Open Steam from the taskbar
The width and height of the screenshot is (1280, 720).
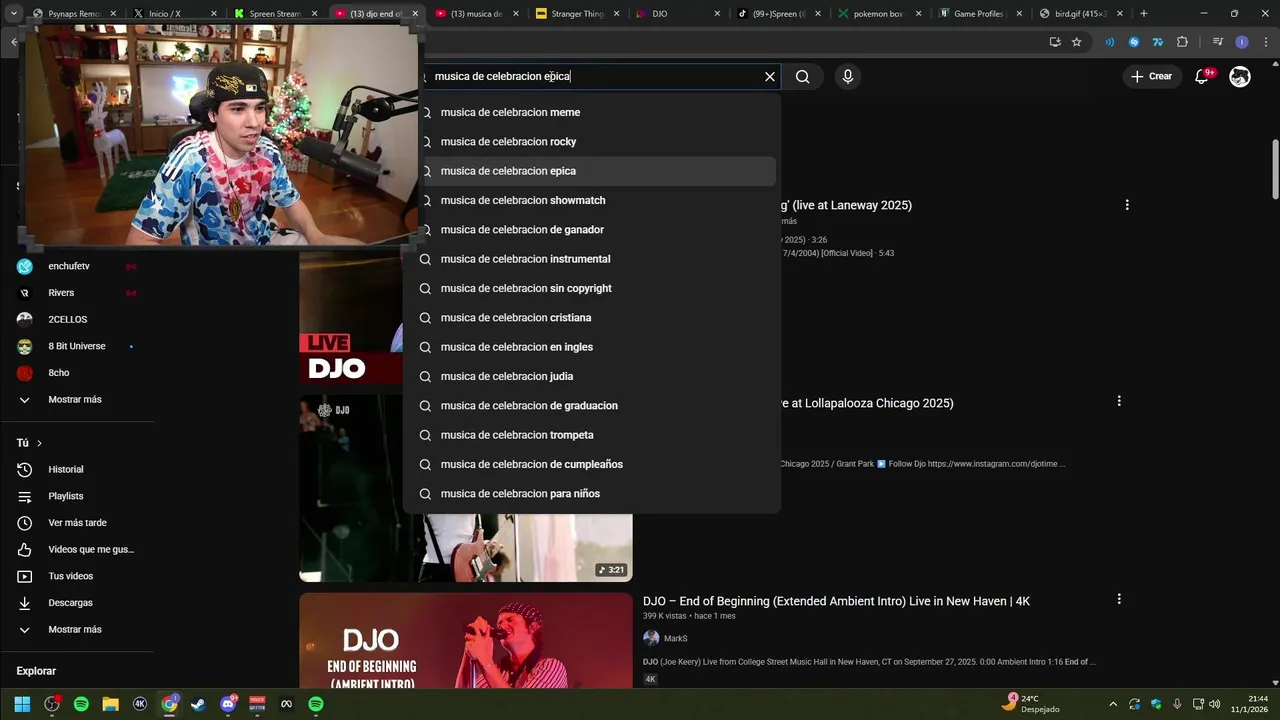tap(198, 704)
